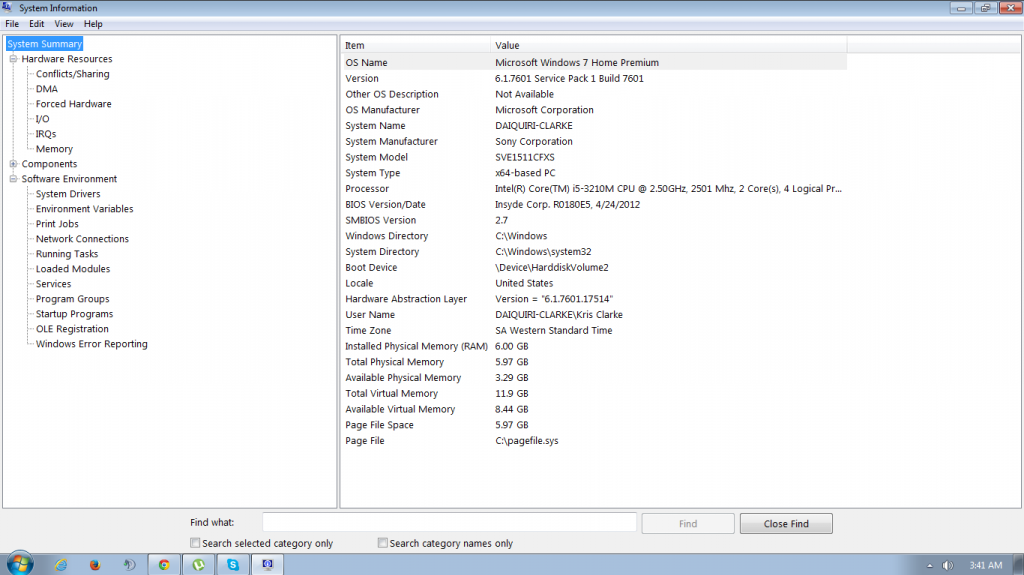Collapse the Software Environment node
The height and width of the screenshot is (575, 1024).
[13, 179]
